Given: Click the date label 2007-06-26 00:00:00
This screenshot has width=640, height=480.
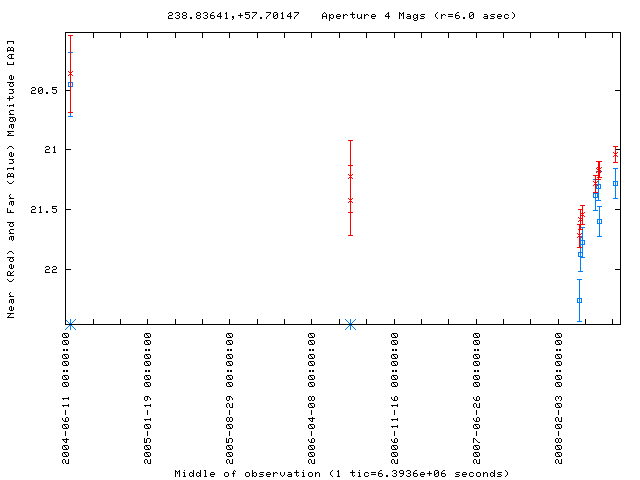Looking at the screenshot, I should point(477,398).
